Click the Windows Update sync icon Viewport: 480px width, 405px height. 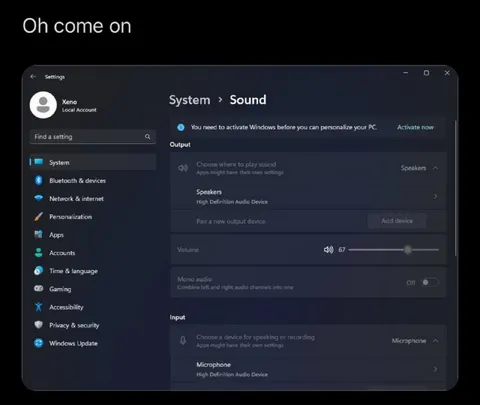click(x=39, y=343)
